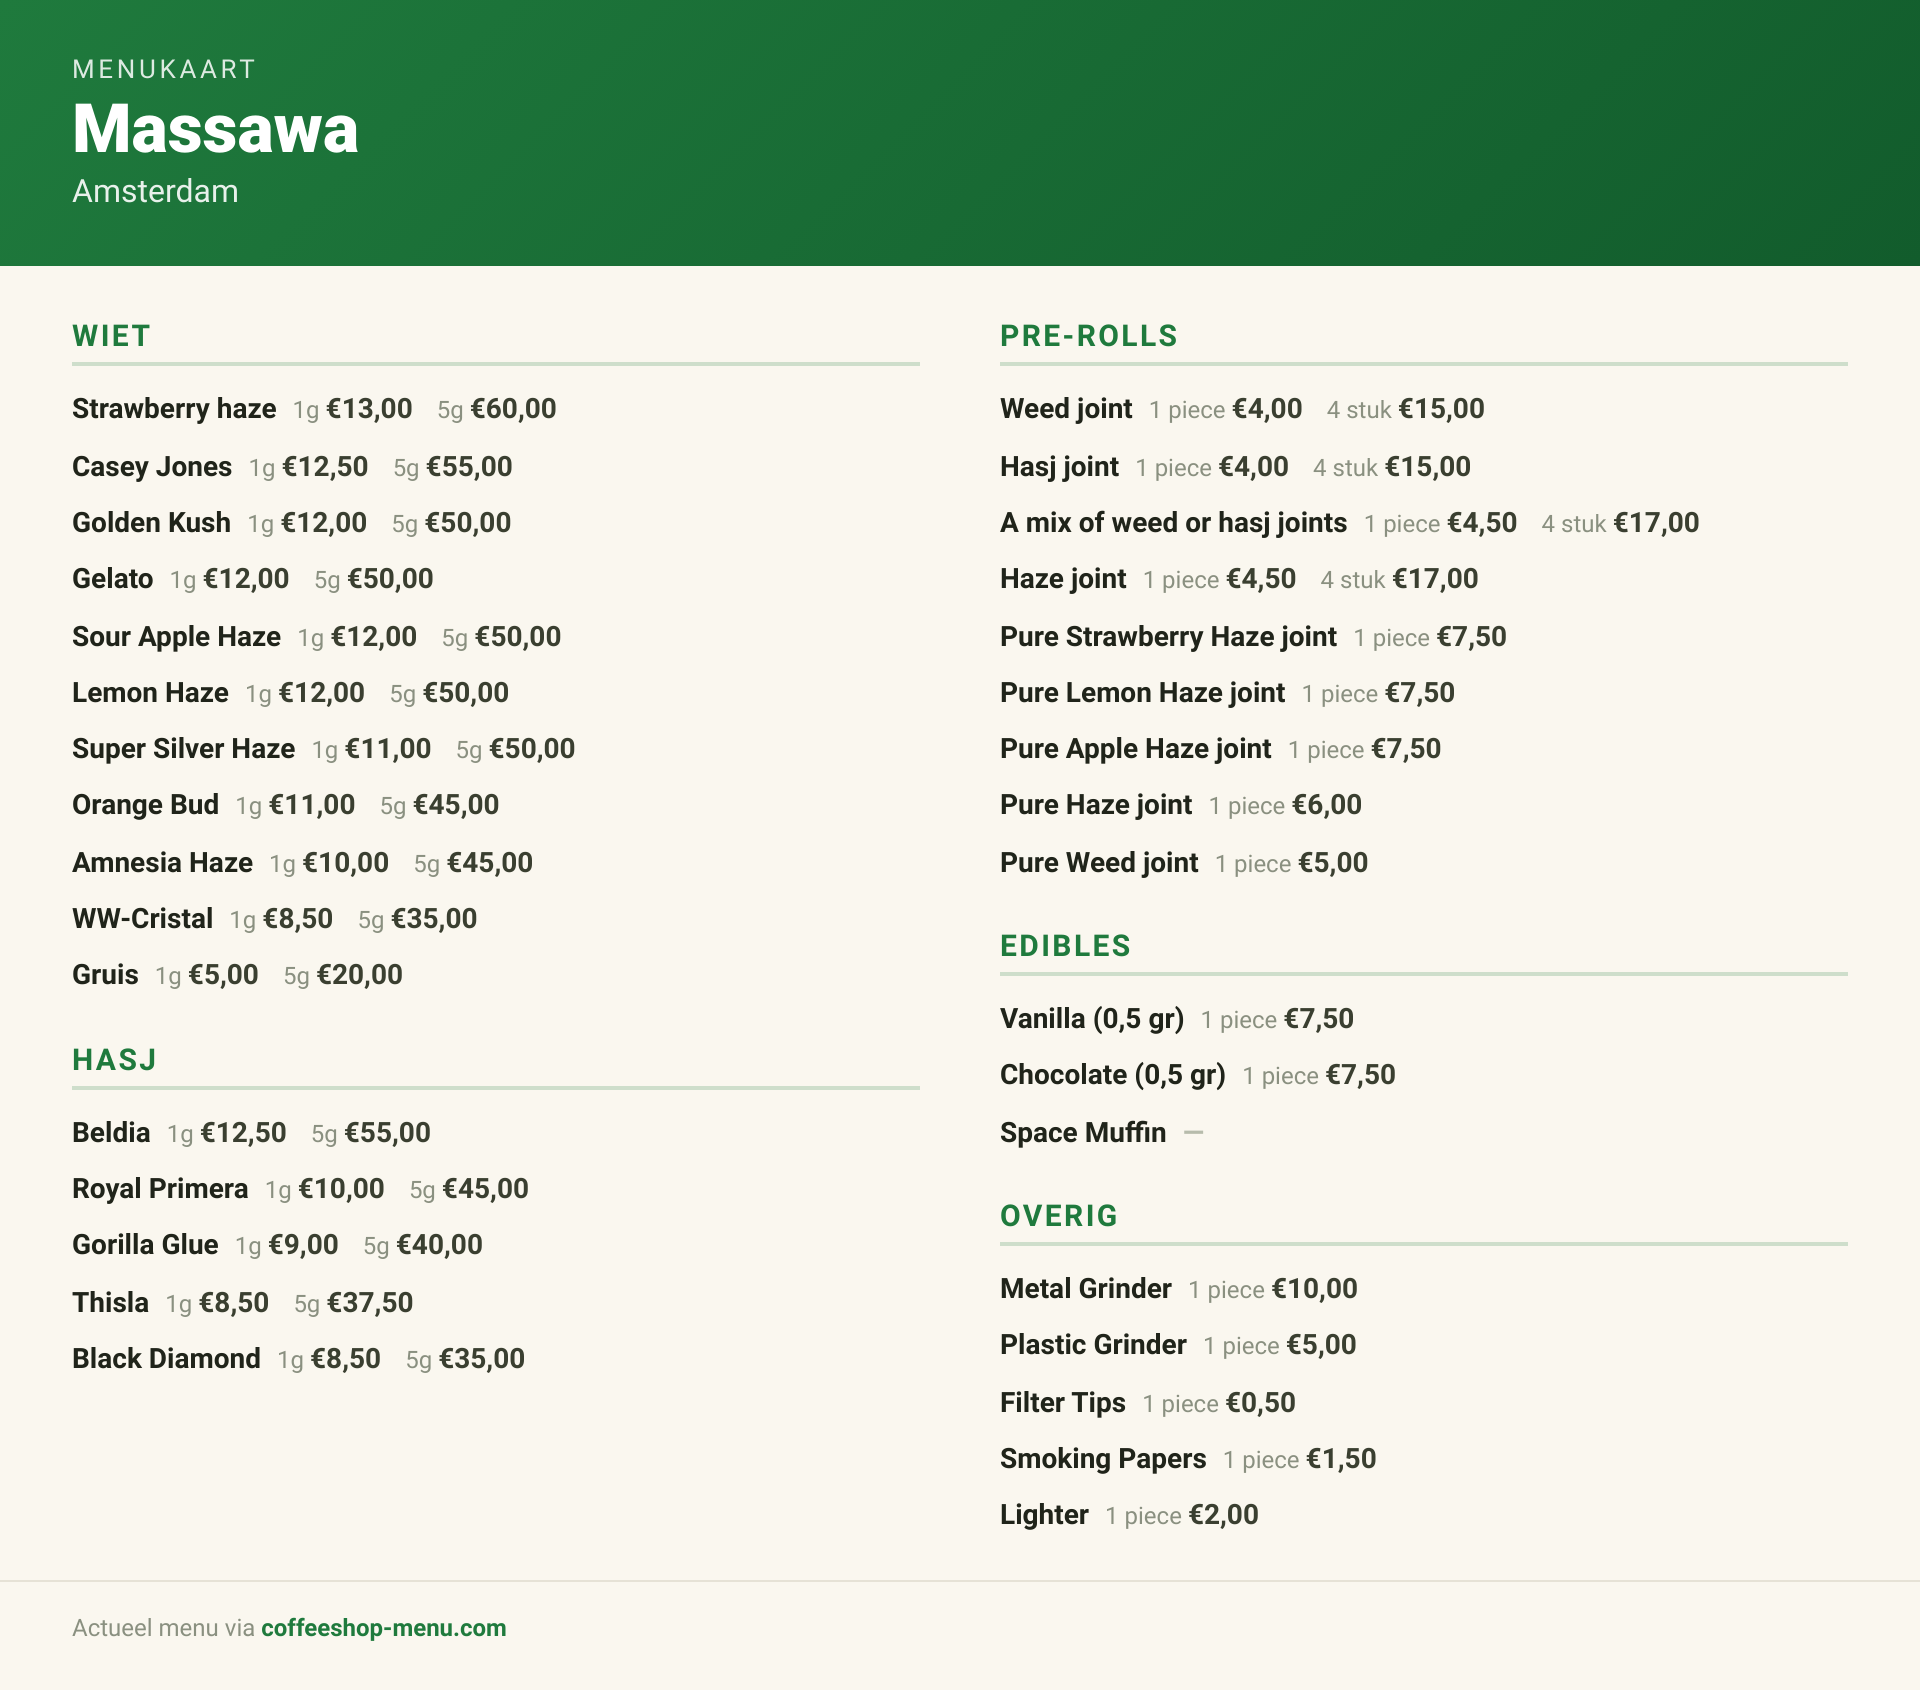
Task: Select the HASJ section heading
Action: click(114, 1060)
